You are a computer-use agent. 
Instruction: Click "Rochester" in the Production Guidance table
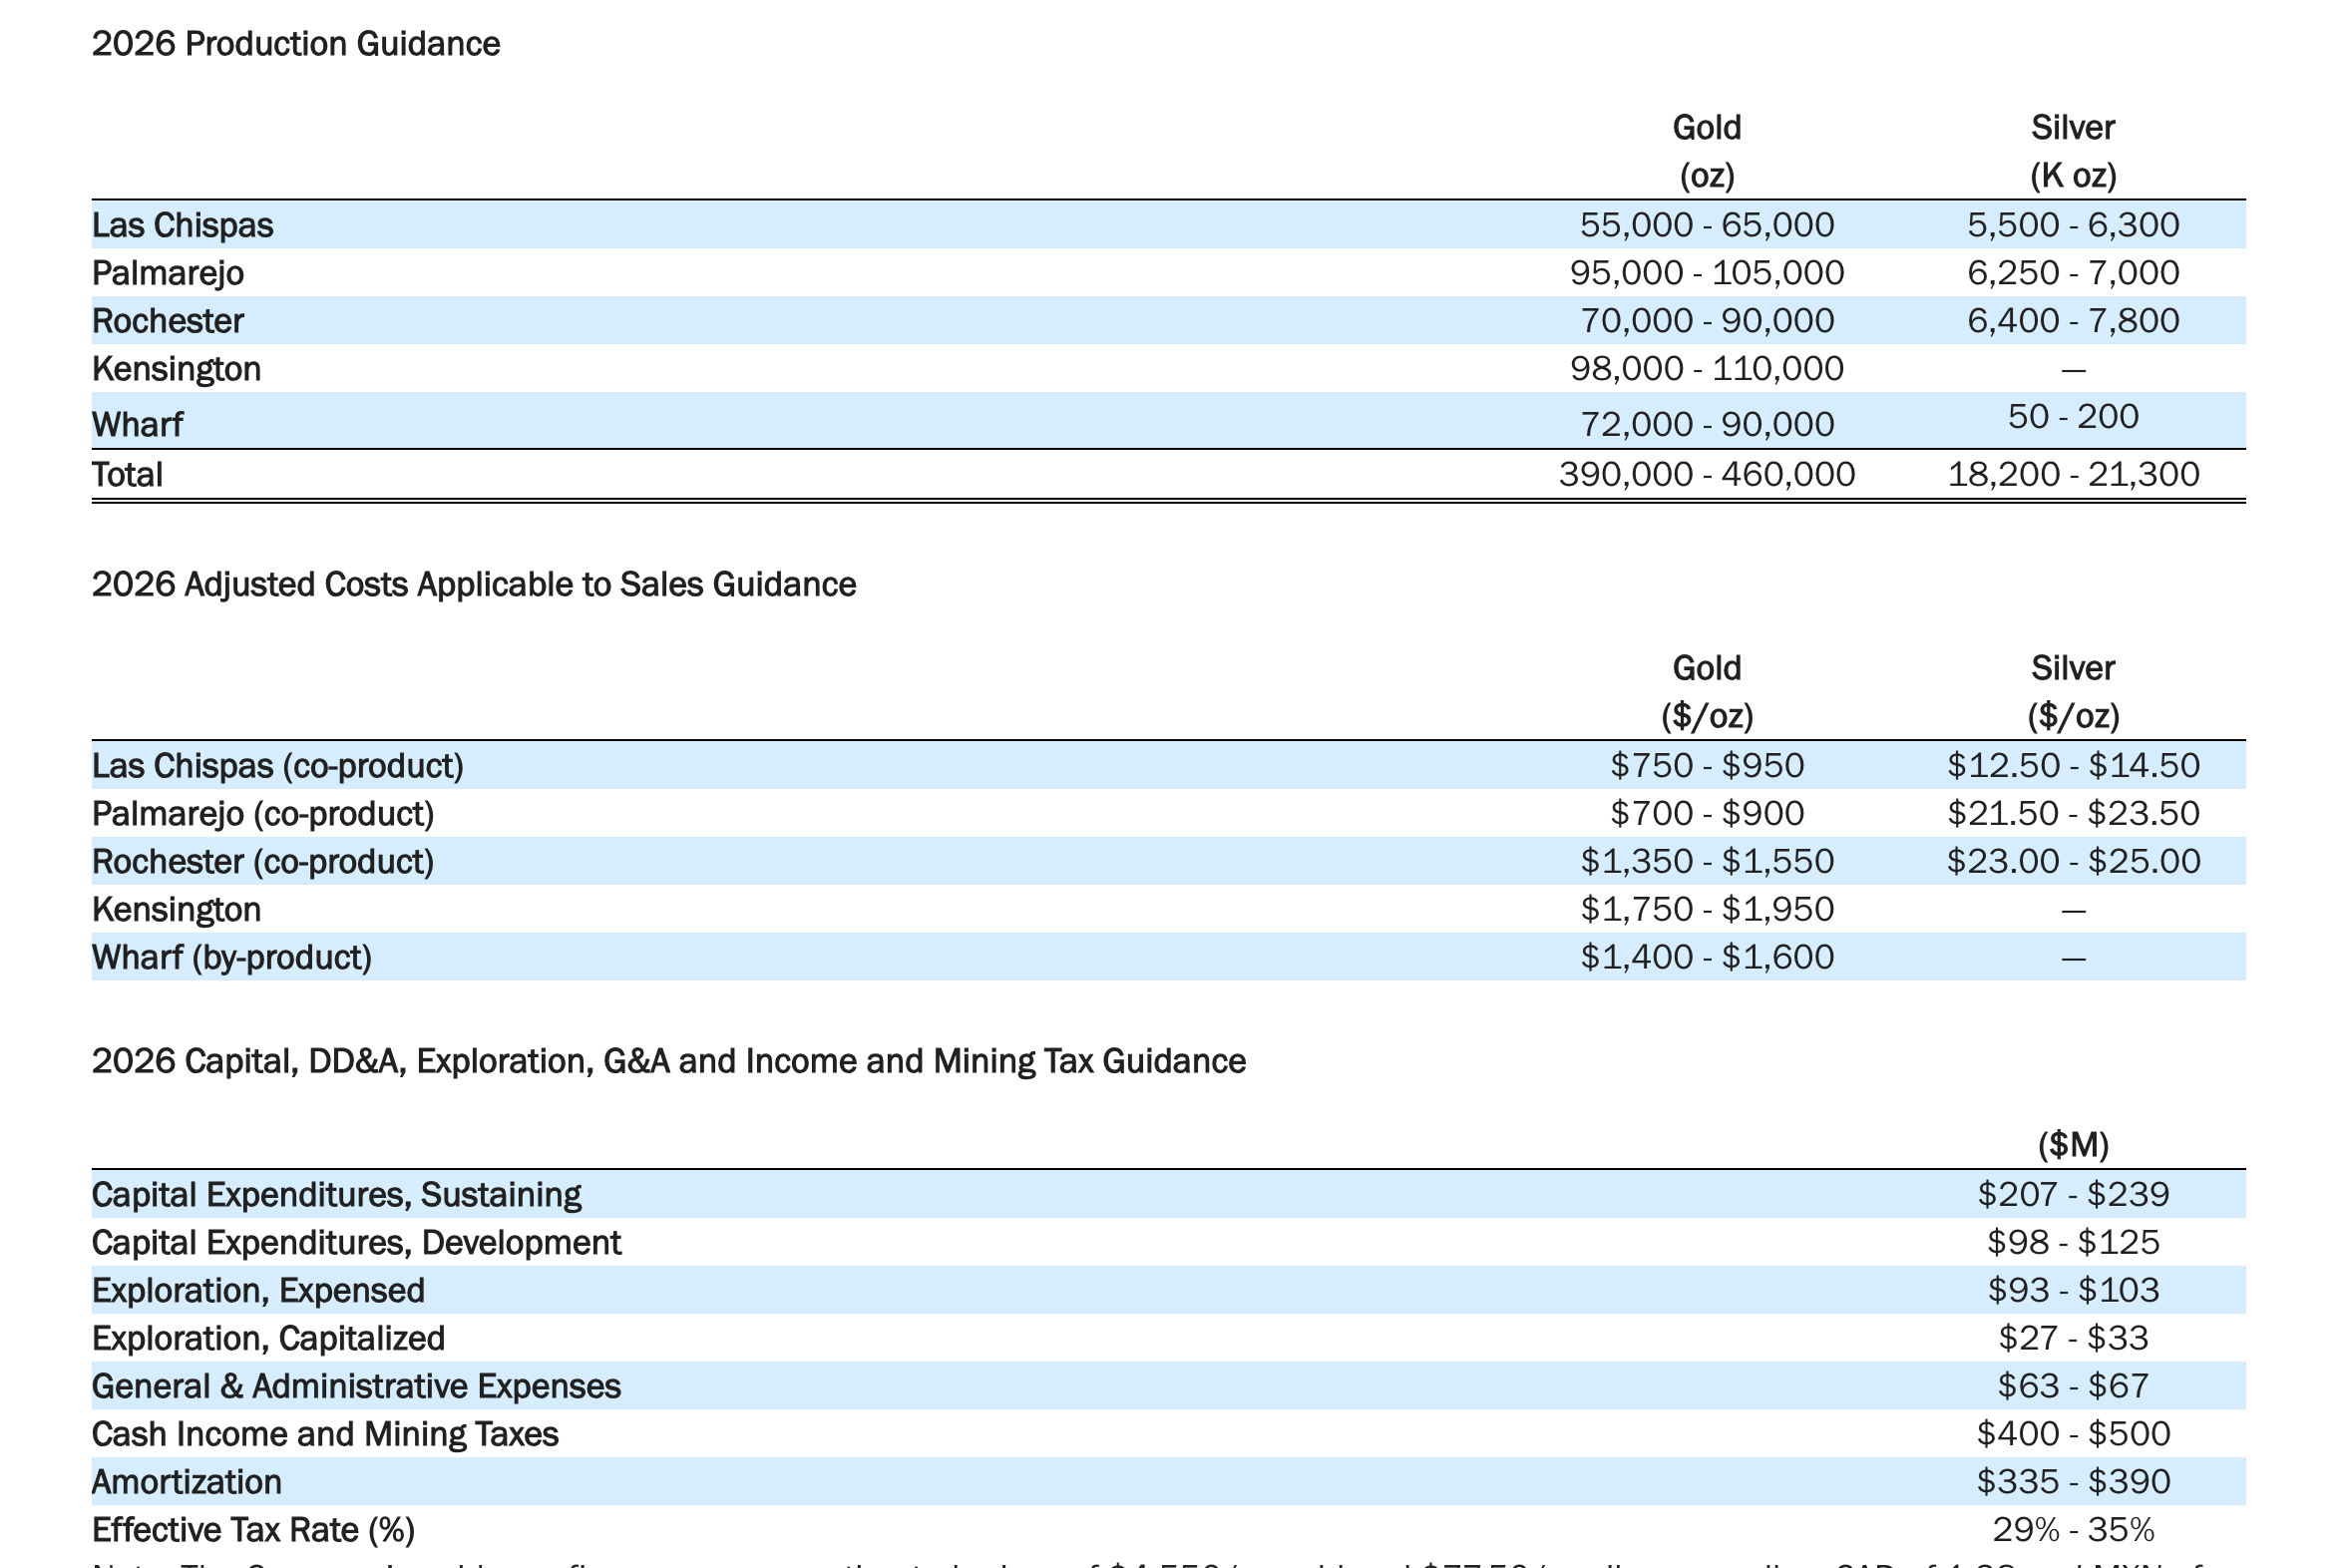pyautogui.click(x=168, y=321)
